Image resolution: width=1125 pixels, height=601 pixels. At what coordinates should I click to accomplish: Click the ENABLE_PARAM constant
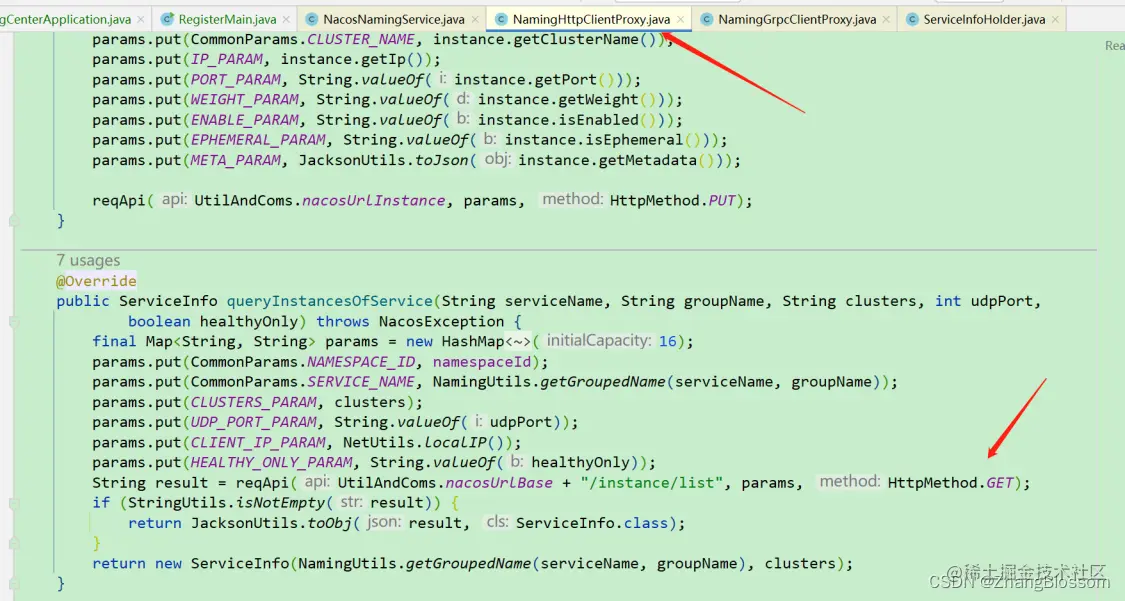(x=244, y=120)
